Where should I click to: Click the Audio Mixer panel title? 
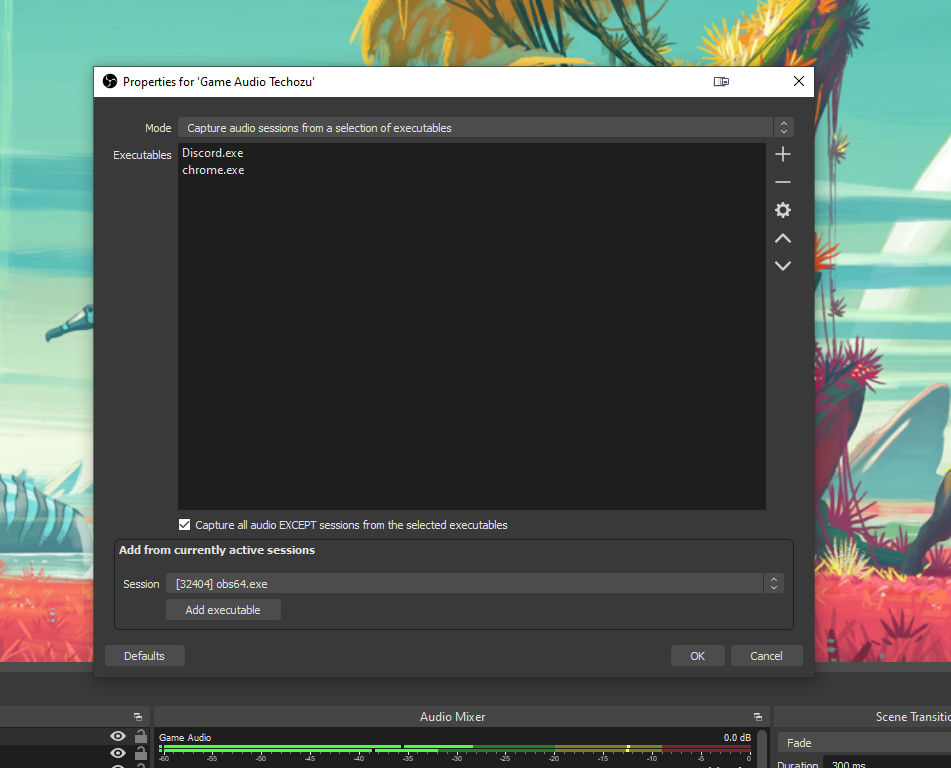tap(452, 716)
